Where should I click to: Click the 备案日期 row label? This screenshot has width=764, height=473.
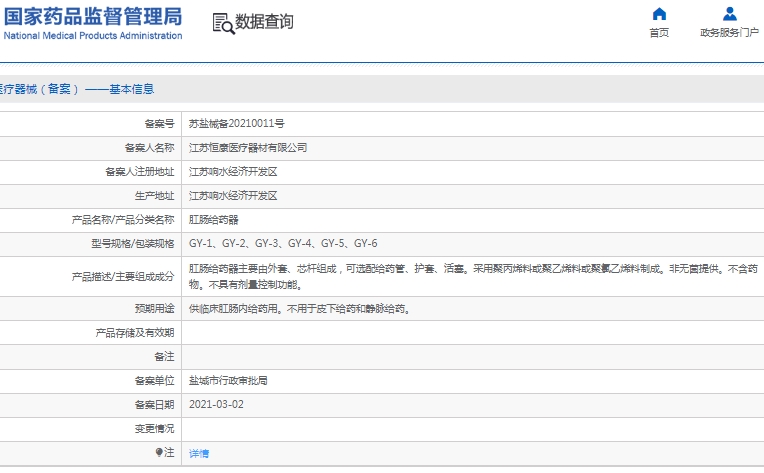click(x=154, y=405)
